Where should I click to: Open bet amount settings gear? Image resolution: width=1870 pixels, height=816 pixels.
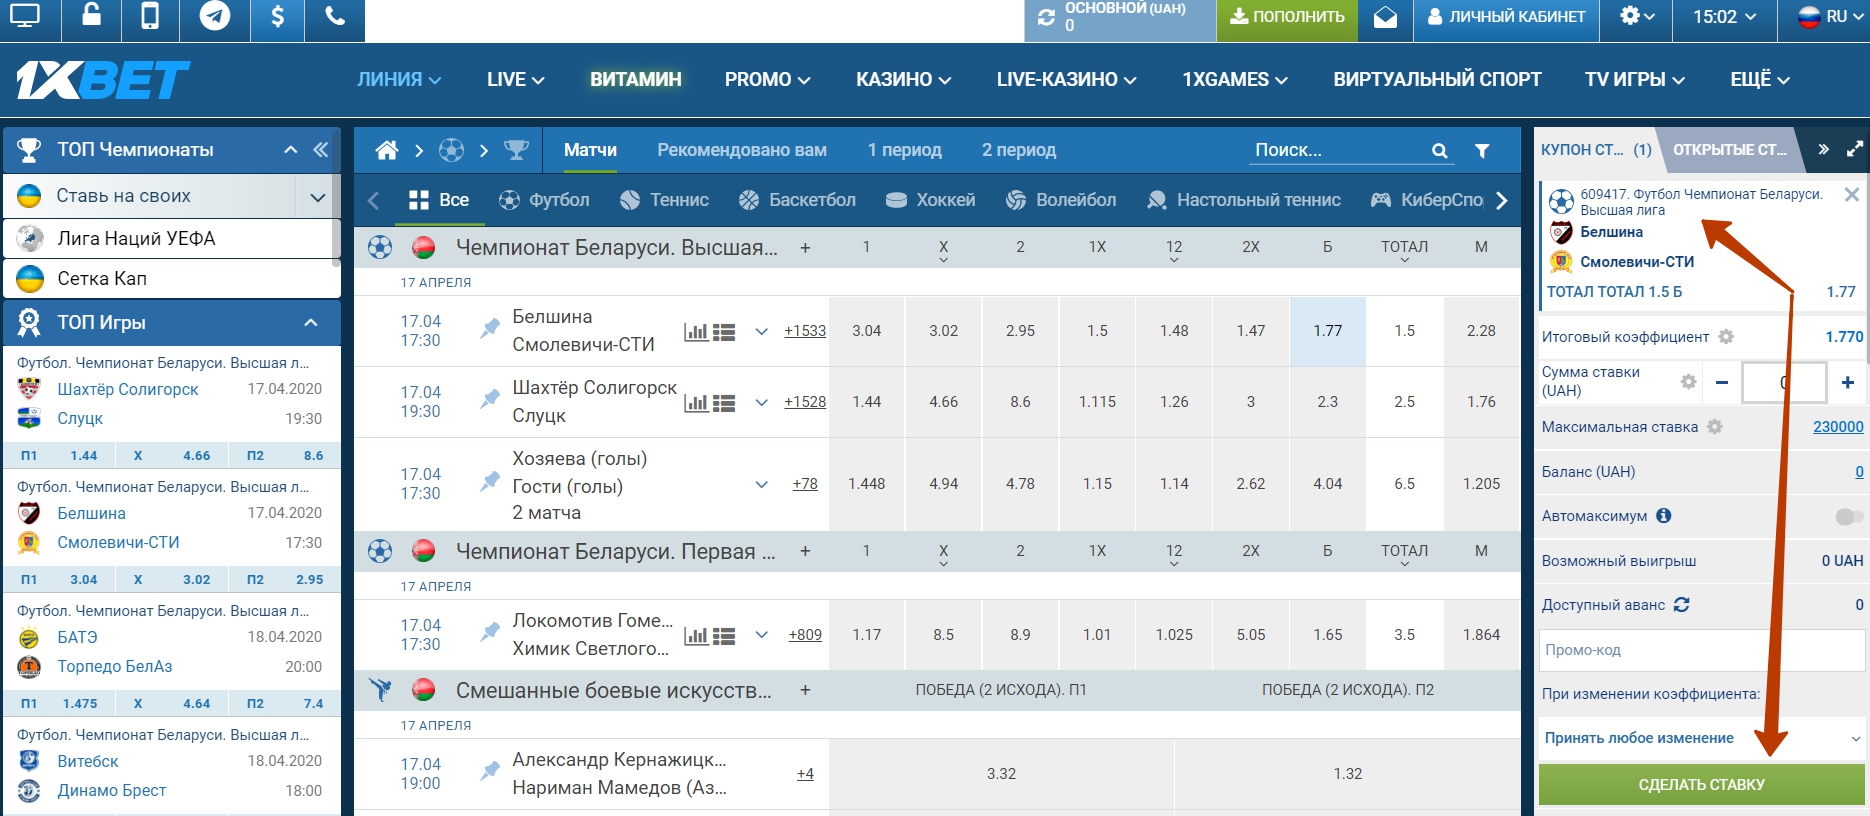1688,382
